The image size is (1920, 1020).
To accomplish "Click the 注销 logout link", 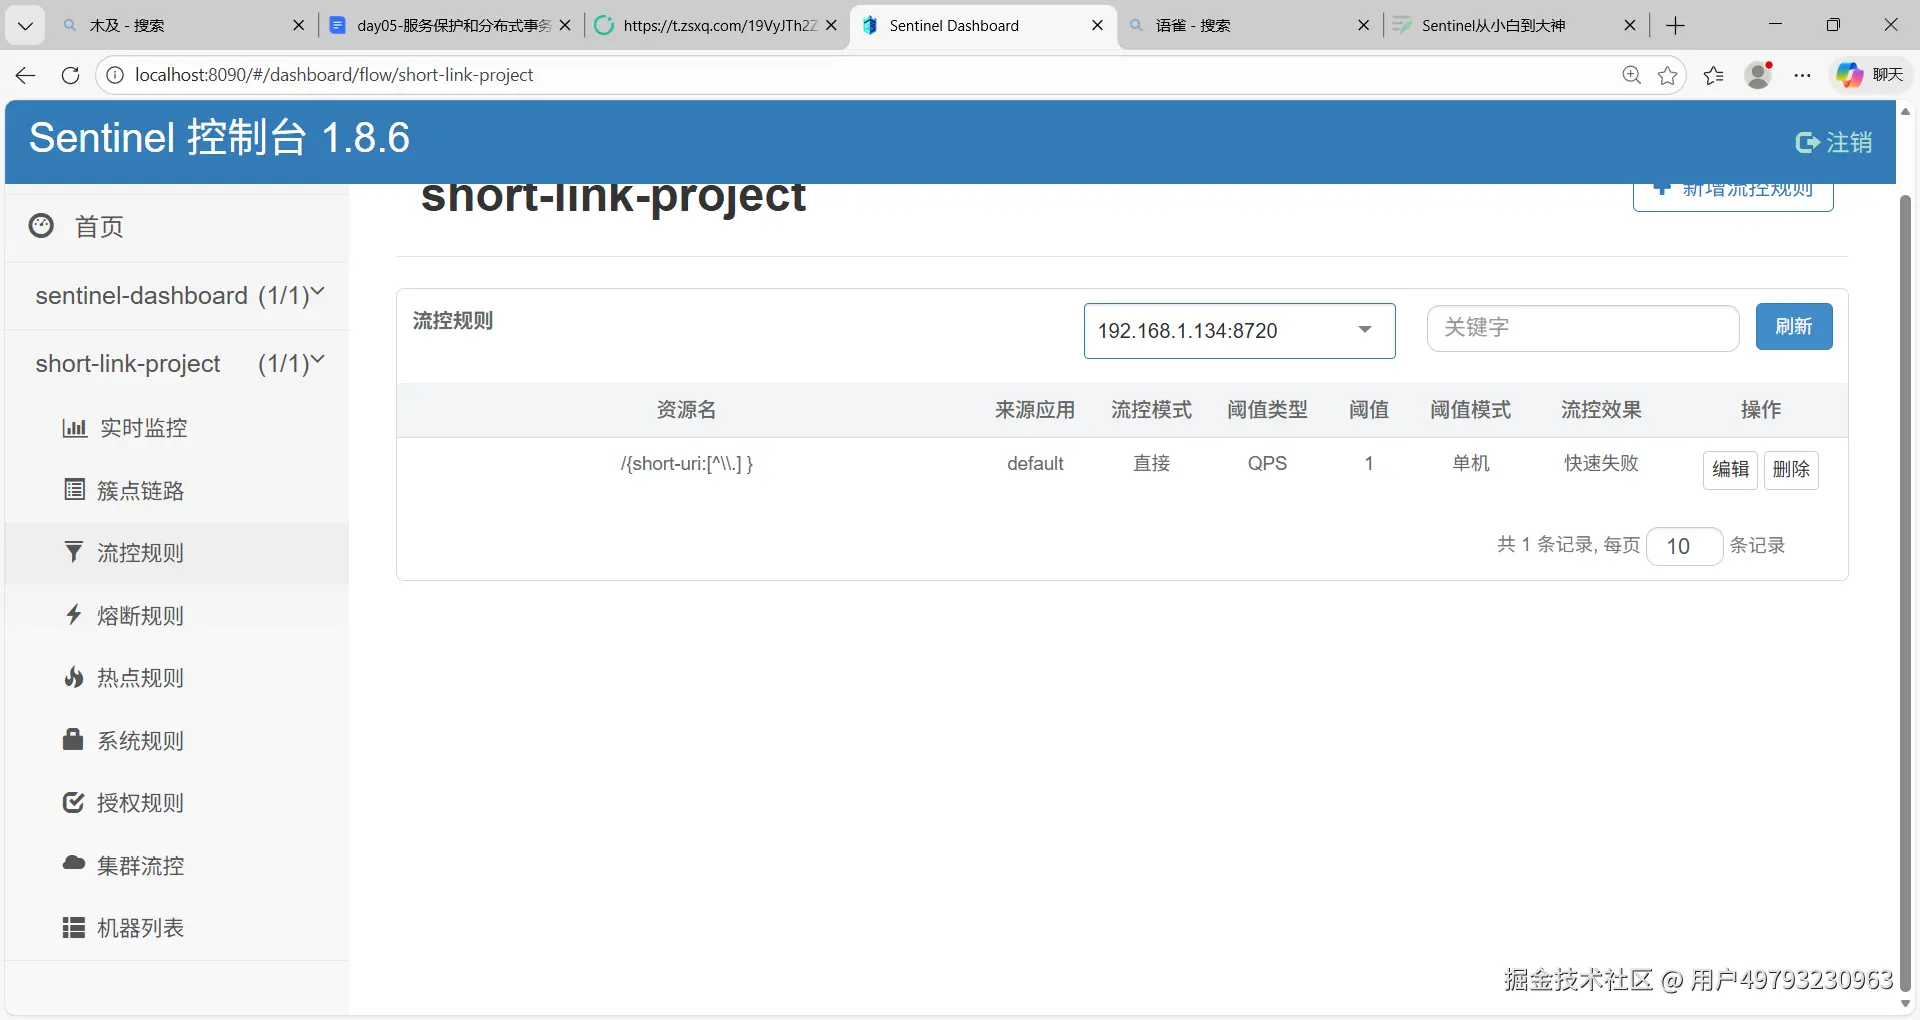I will (x=1834, y=143).
